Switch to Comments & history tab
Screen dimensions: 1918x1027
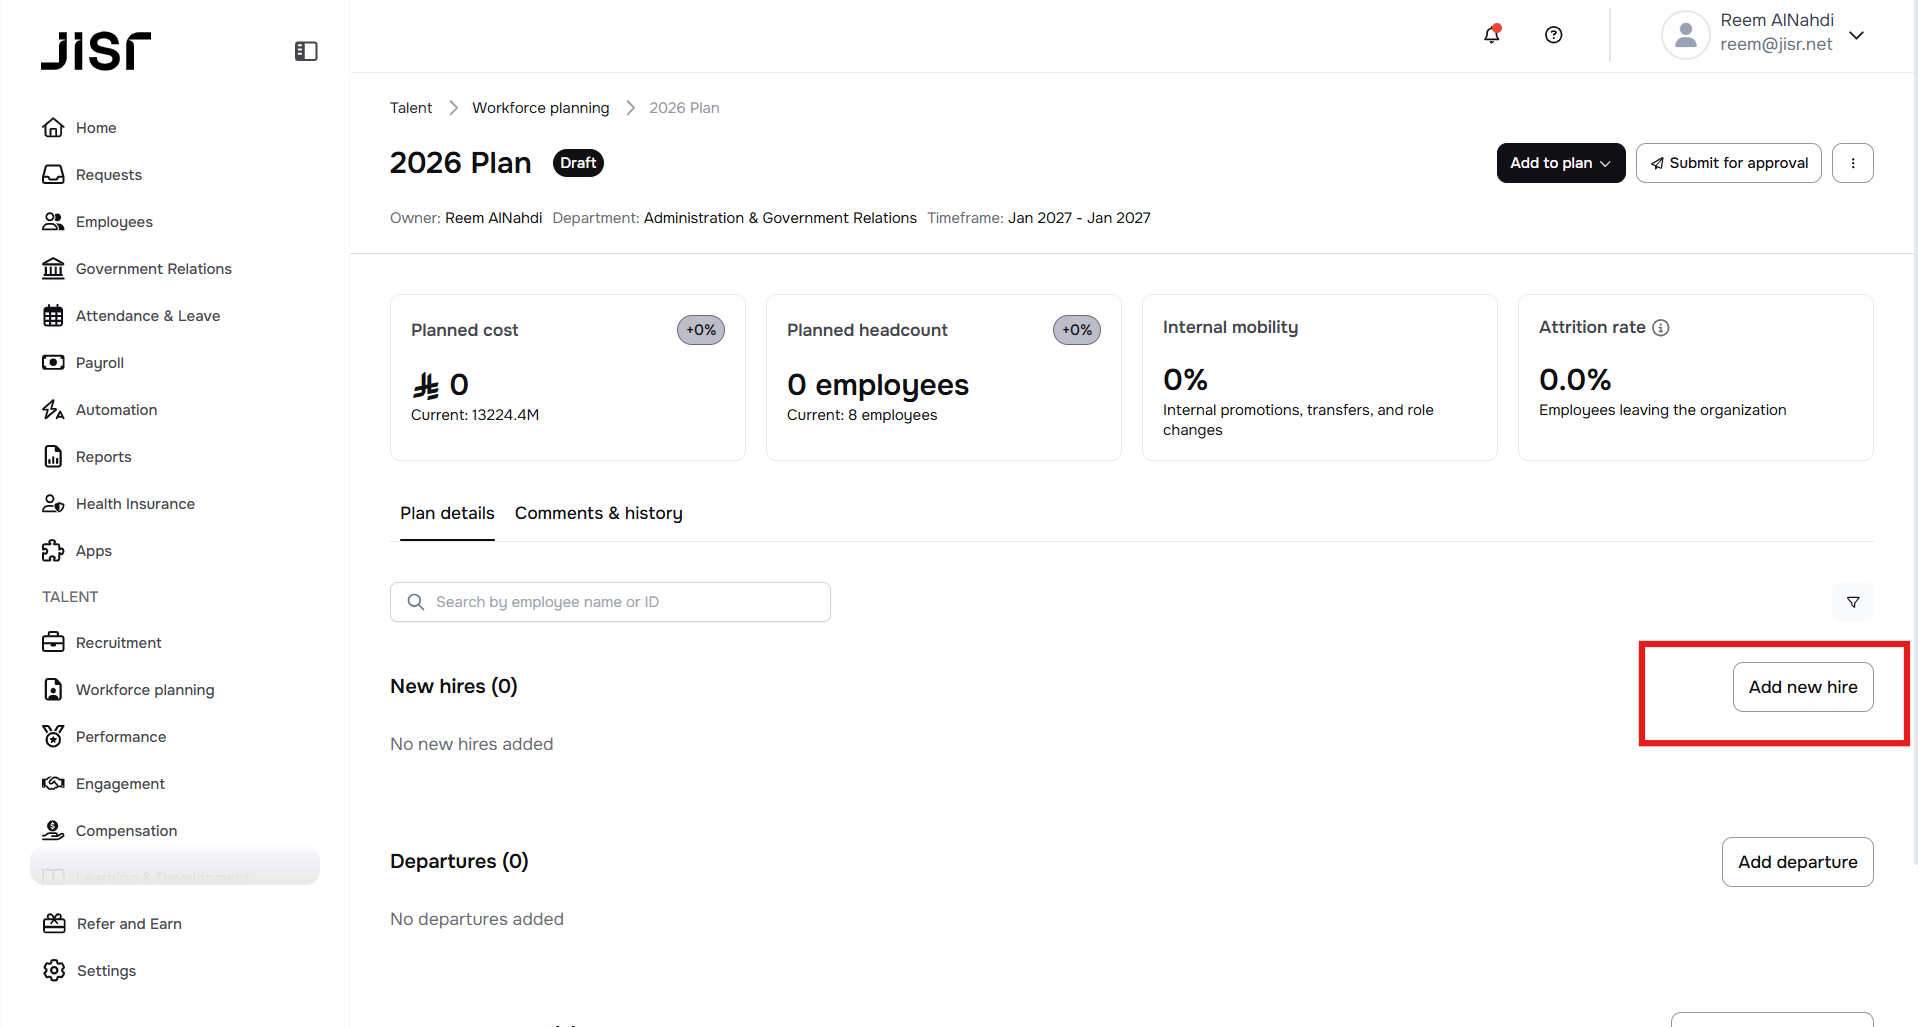(x=598, y=514)
